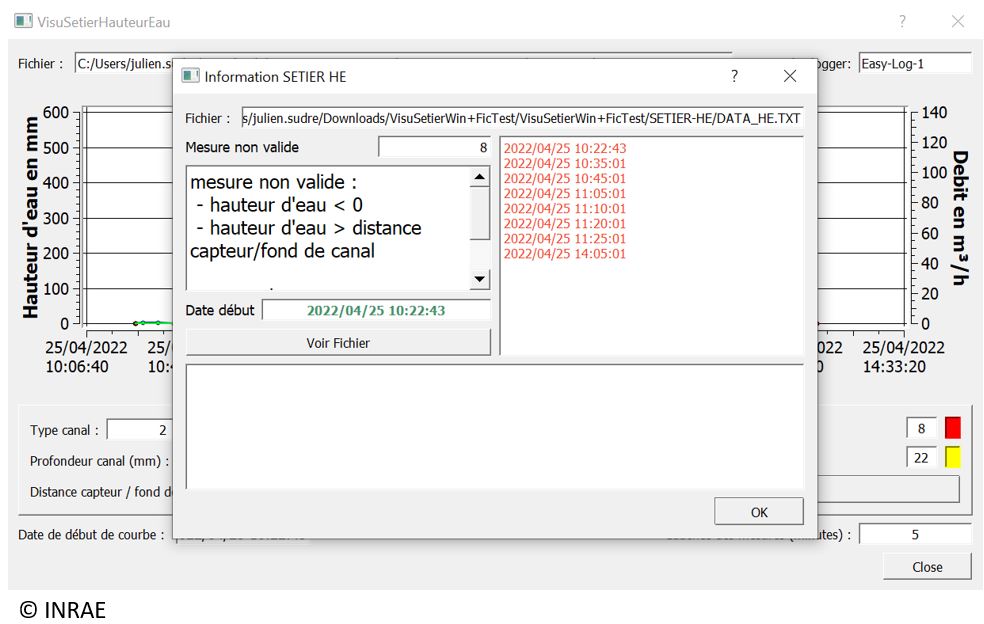Click the Mesure non valide count field

coord(434,147)
